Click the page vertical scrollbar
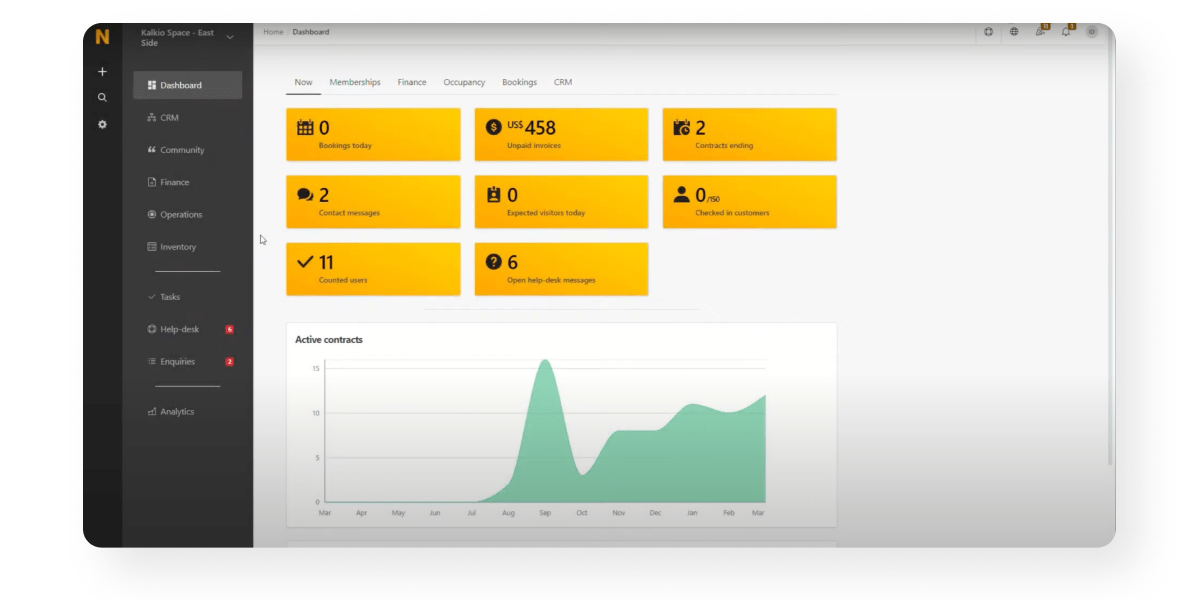This screenshot has width=1200, height=600. coord(1109,250)
